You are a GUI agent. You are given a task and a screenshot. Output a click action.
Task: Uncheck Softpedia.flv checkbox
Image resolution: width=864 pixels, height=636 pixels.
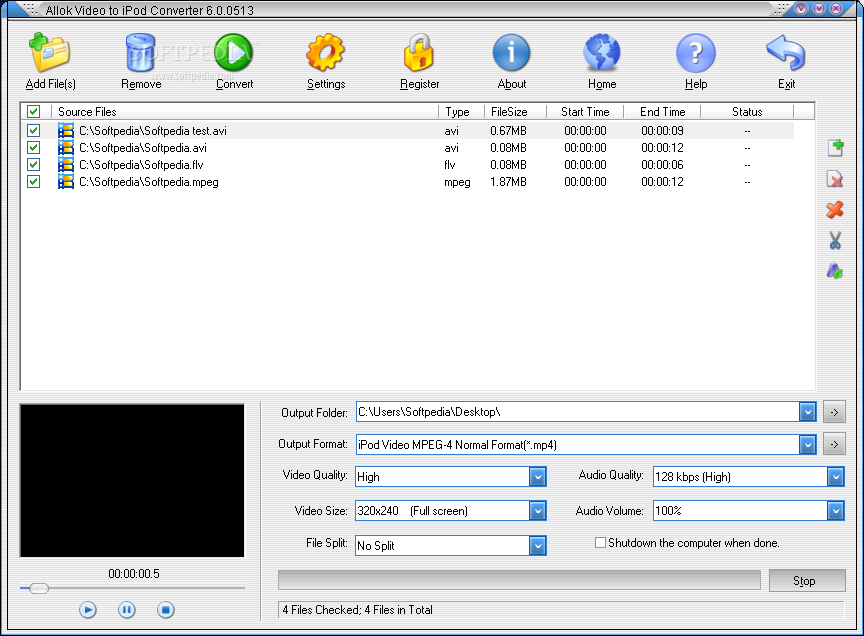(34, 165)
